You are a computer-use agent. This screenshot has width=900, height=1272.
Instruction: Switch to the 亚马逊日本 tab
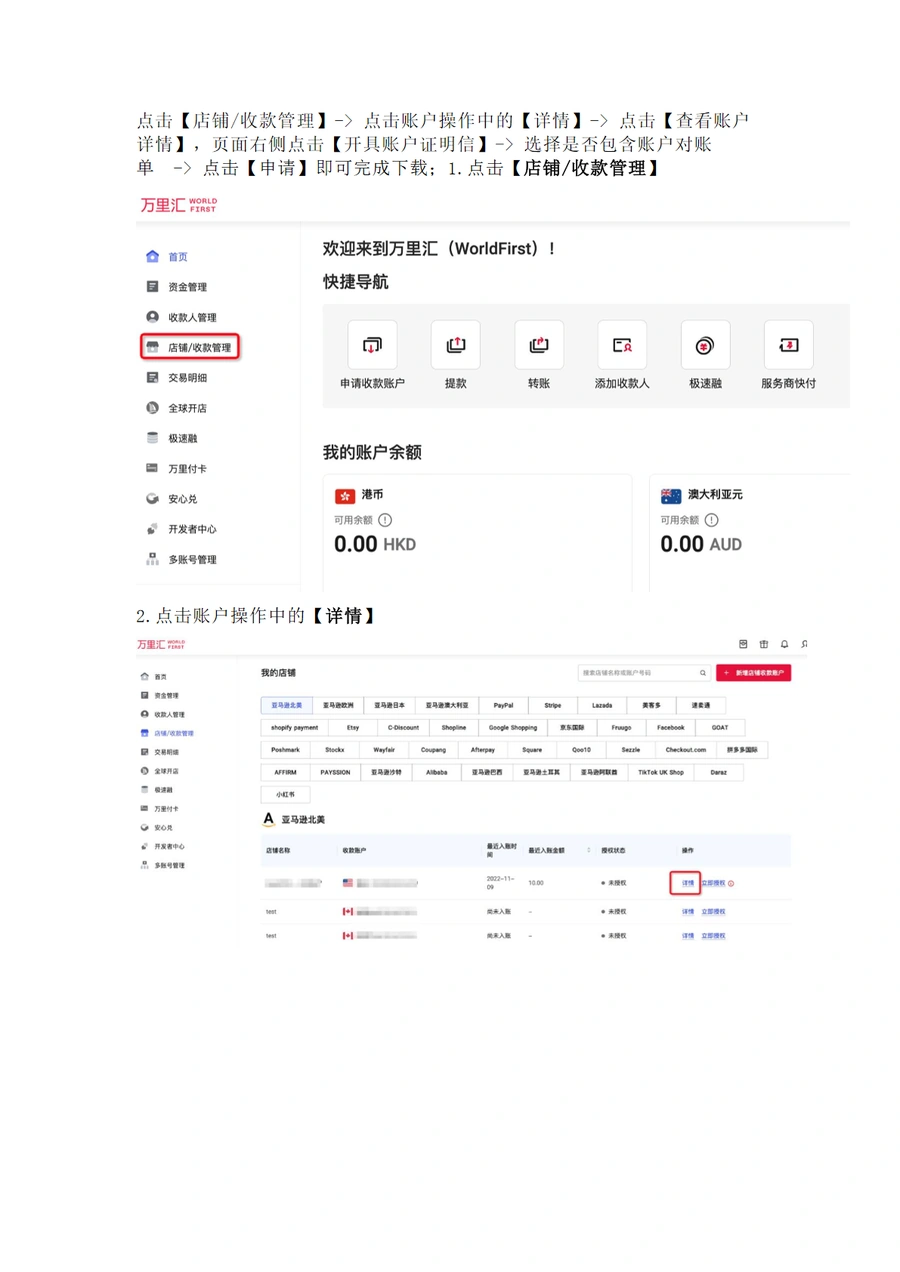point(389,705)
